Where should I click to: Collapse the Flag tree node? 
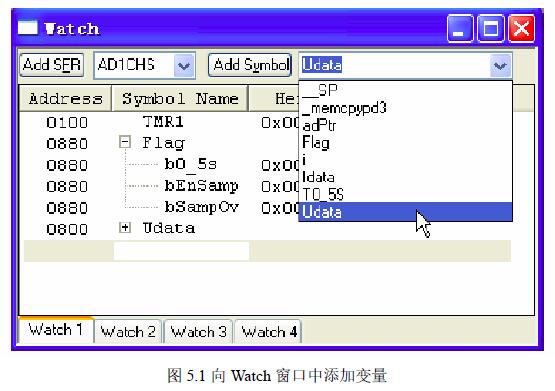[x=125, y=142]
